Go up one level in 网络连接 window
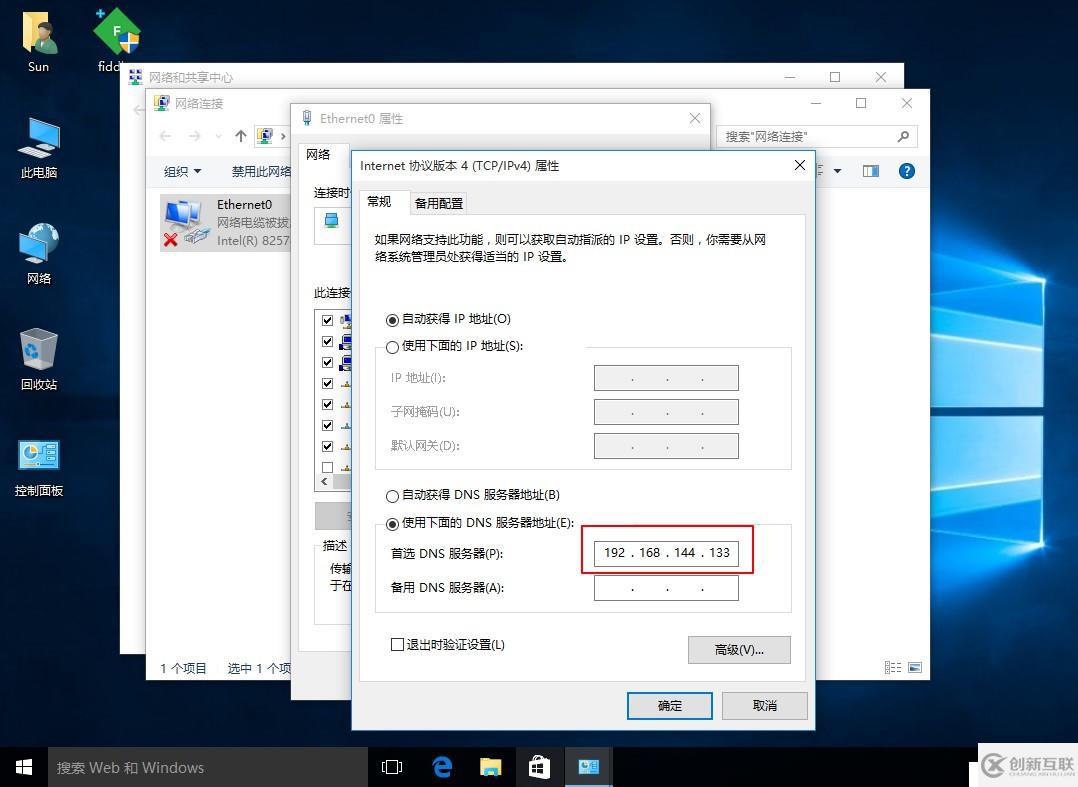 240,136
